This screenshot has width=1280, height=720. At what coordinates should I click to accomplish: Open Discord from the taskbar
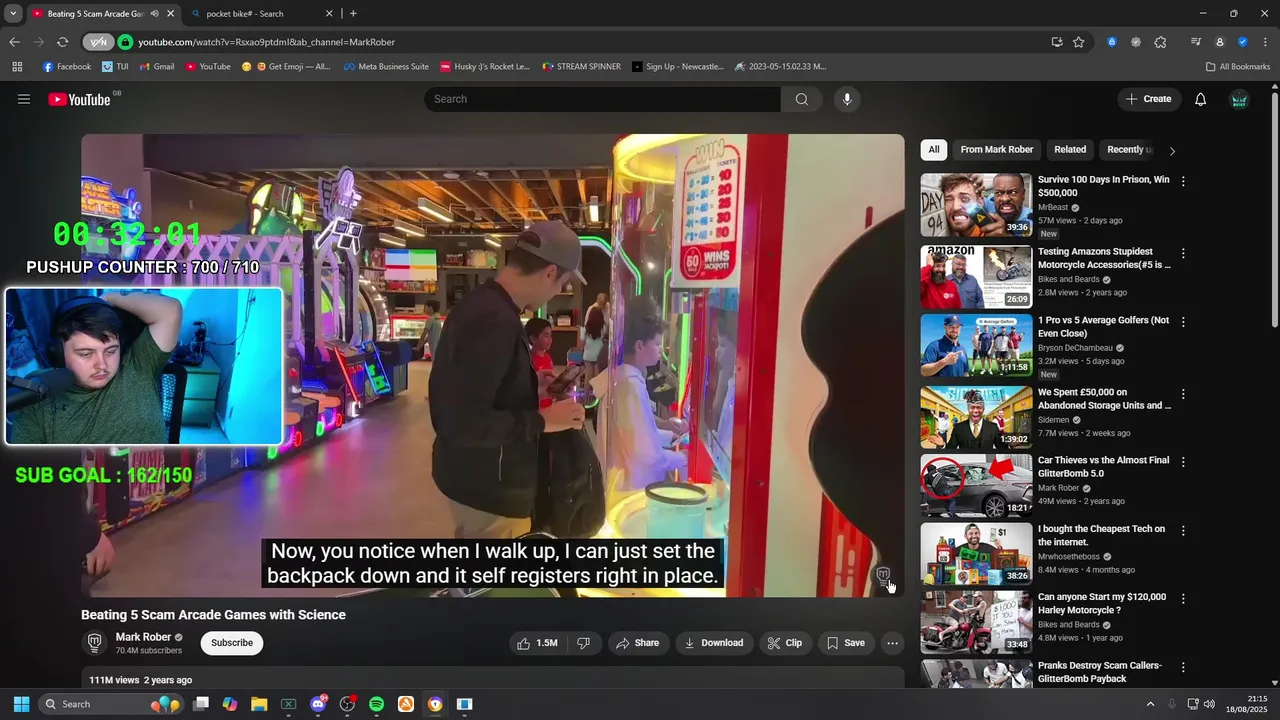[x=318, y=704]
